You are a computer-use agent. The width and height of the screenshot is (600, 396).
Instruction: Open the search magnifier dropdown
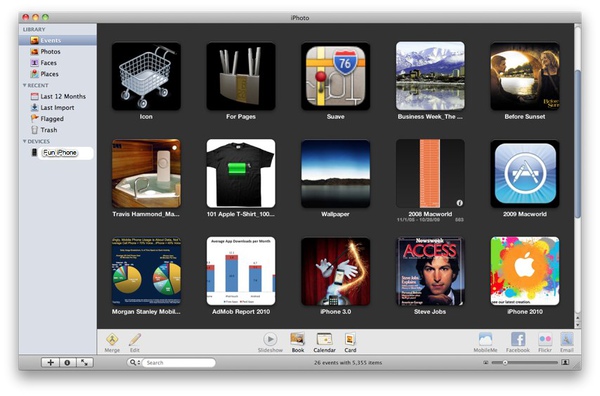point(134,362)
